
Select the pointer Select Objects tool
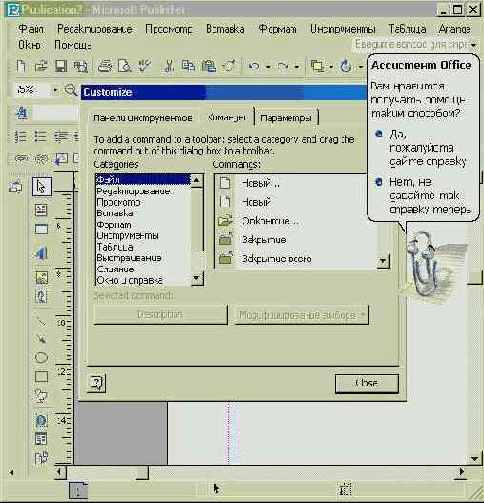tap(42, 186)
